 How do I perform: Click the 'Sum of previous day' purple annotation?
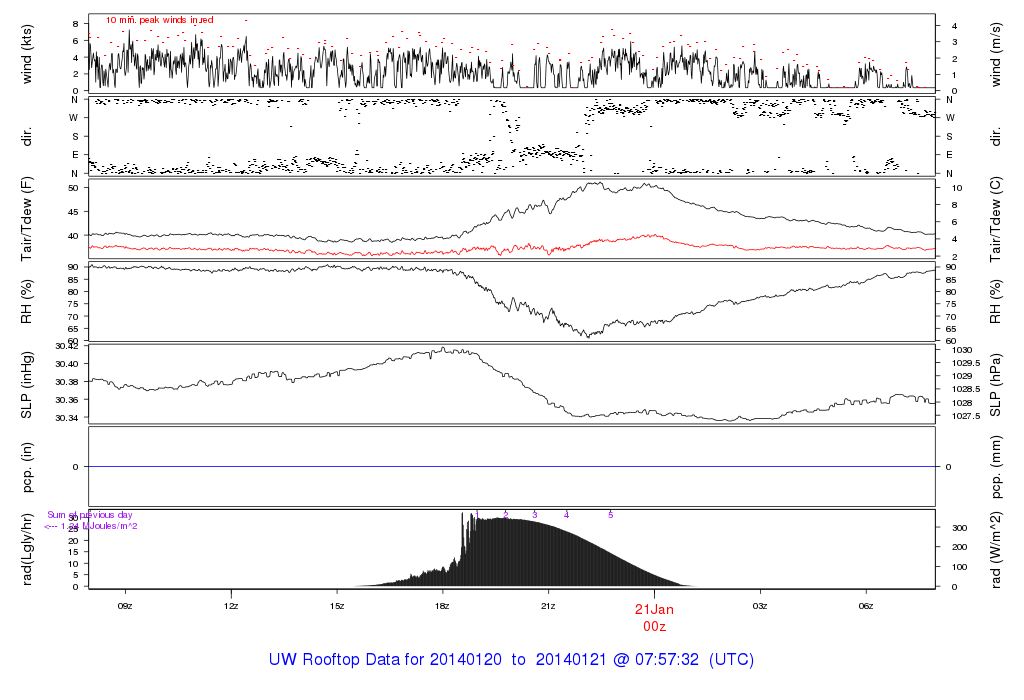click(x=90, y=515)
